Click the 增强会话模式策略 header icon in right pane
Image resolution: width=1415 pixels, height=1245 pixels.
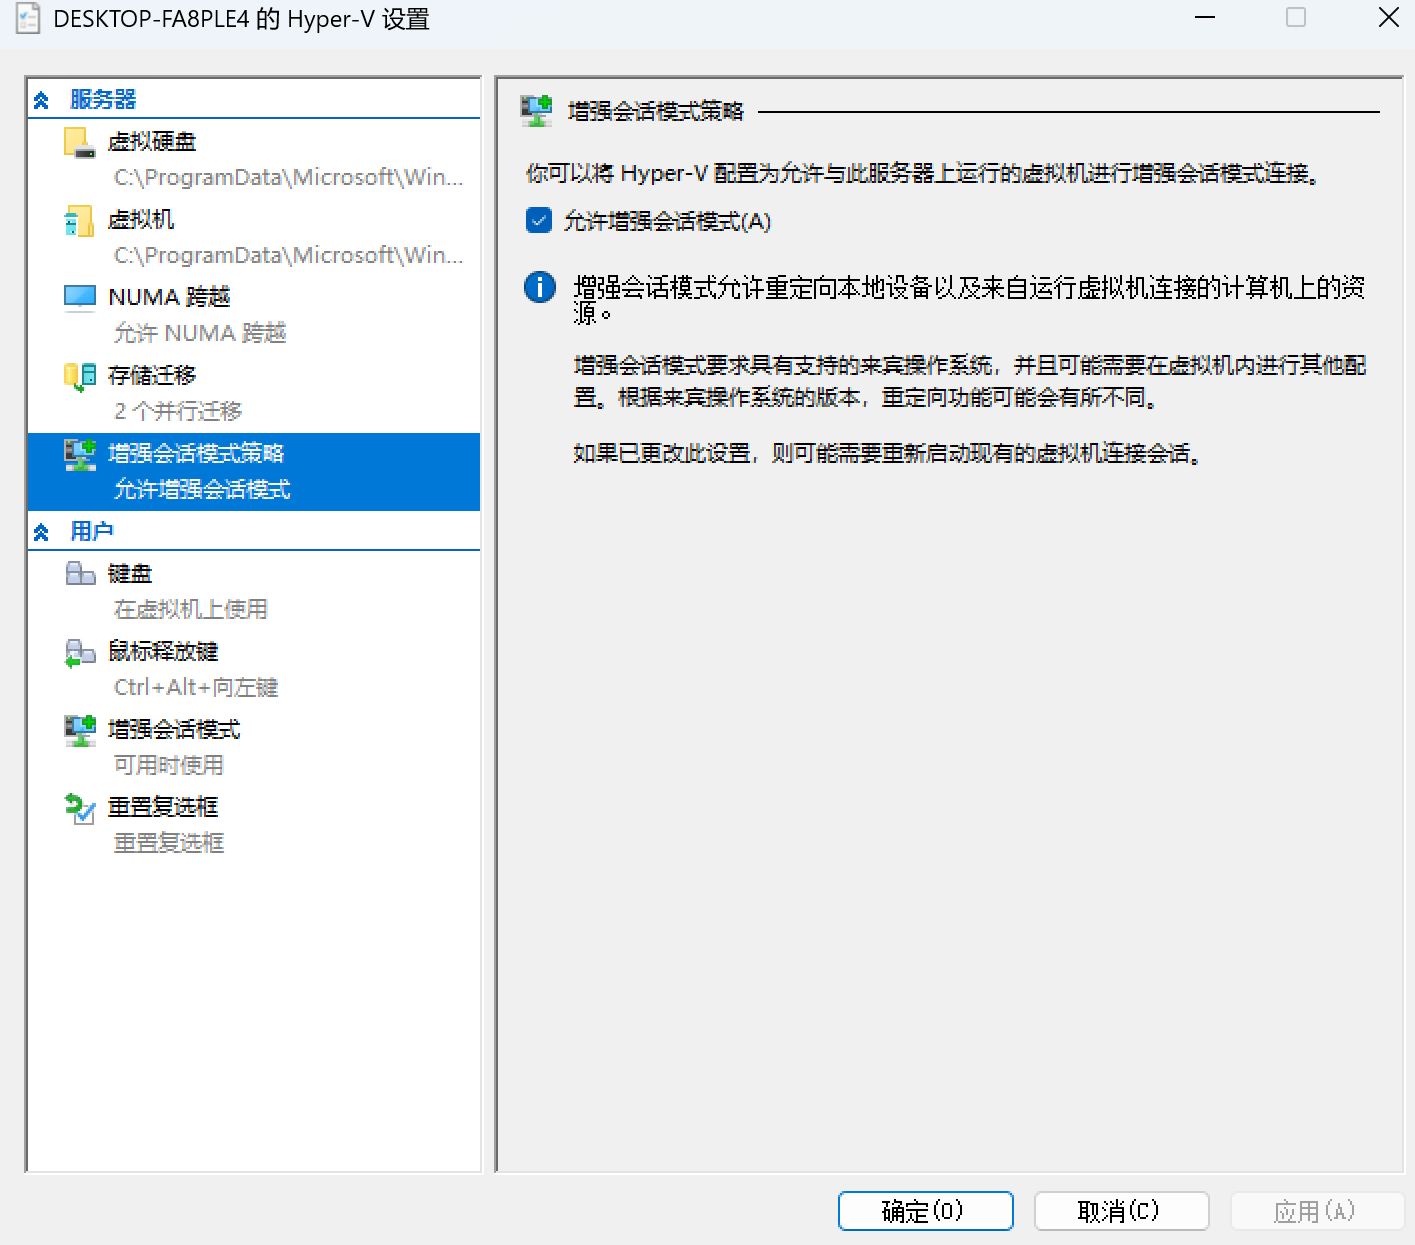[x=537, y=110]
